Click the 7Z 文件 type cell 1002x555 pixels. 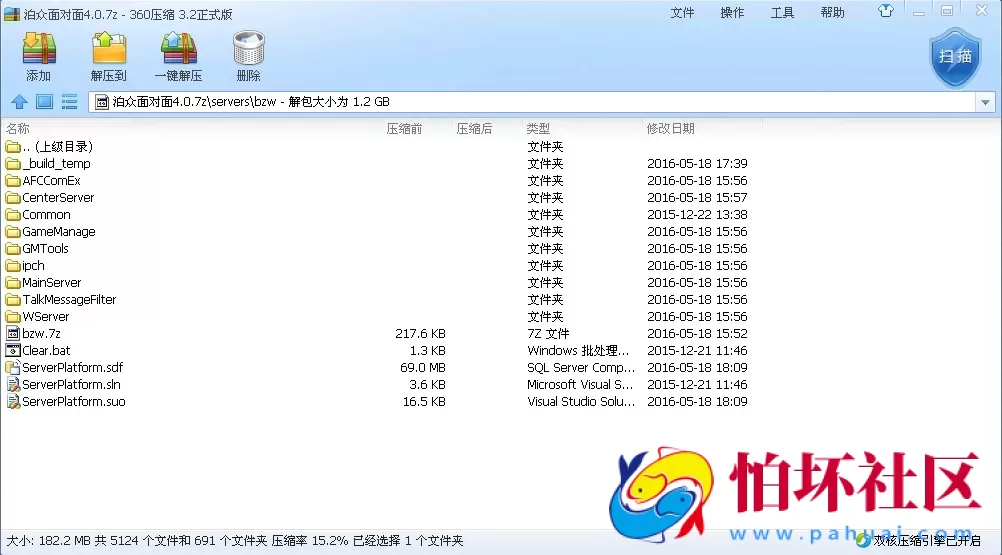point(548,333)
